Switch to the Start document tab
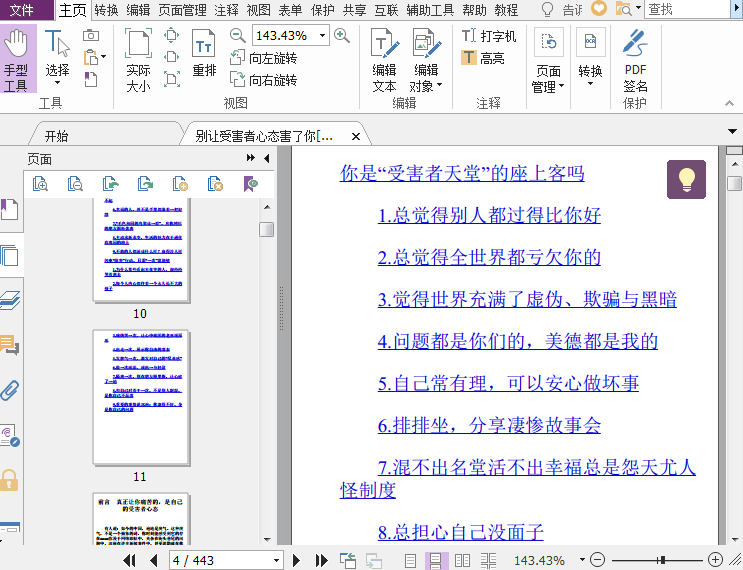The width and height of the screenshot is (743, 570). (57, 136)
